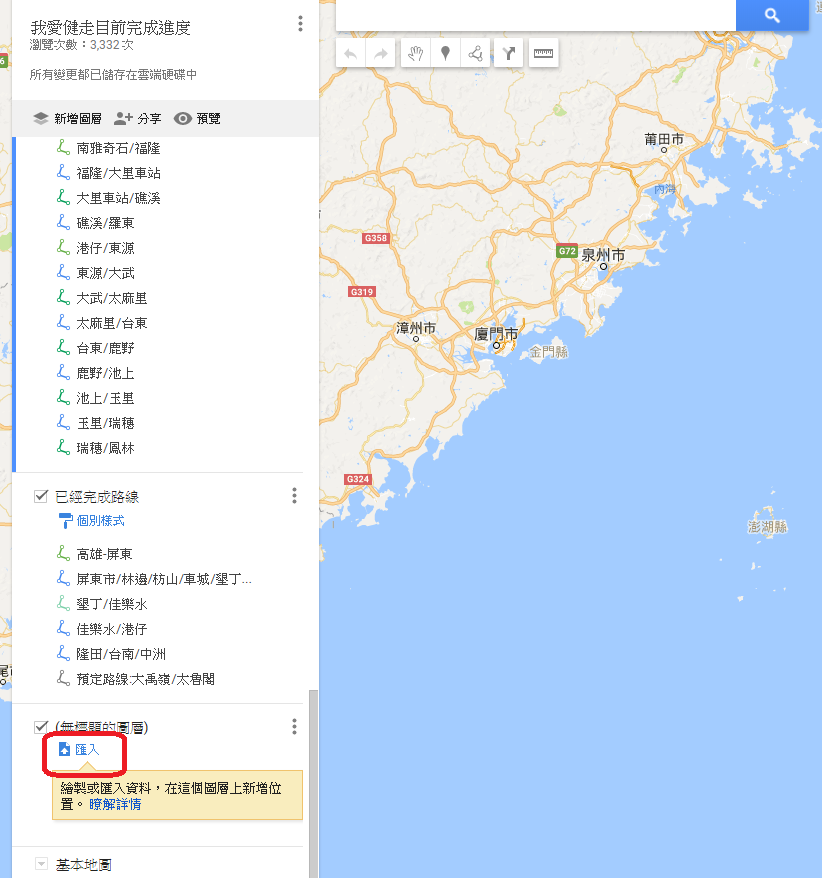Click the G358 road shield on map
This screenshot has height=878, width=822.
(375, 238)
